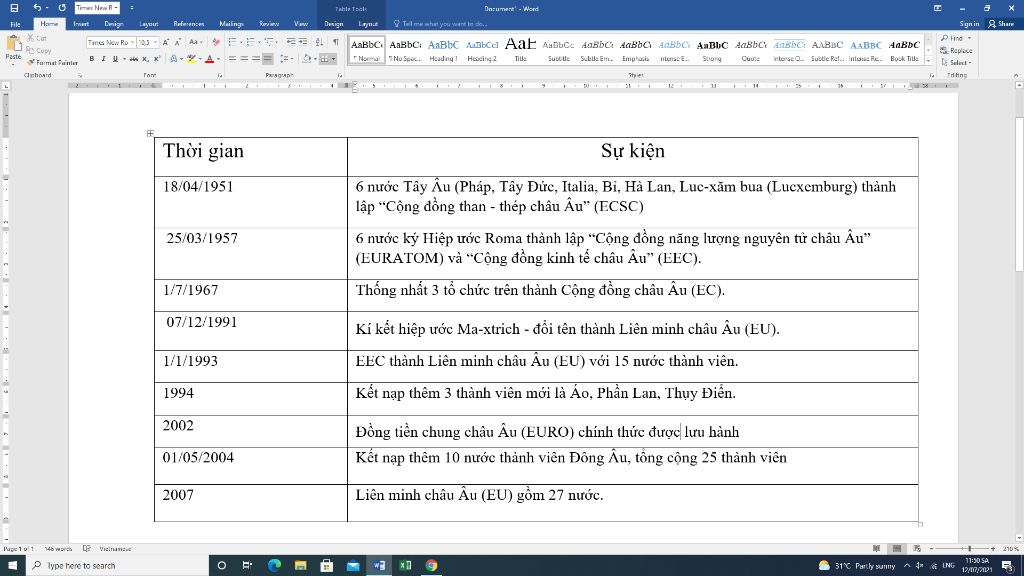Toggle strikethrough formatting

[x=133, y=59]
